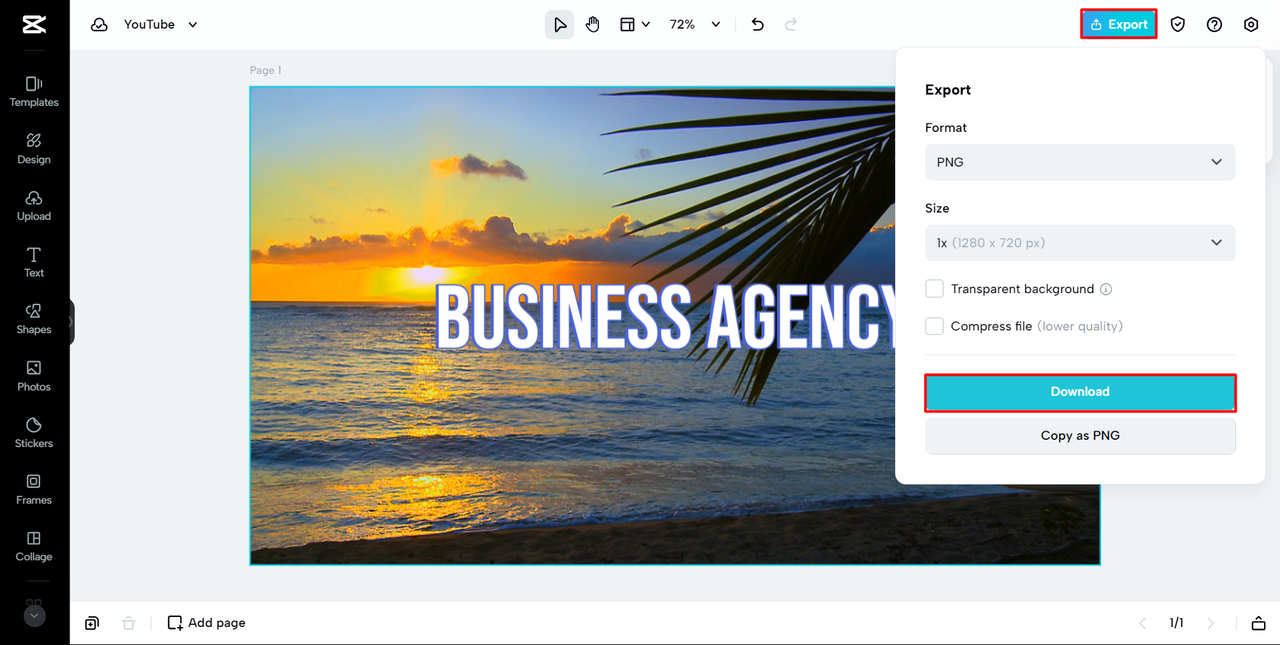Open the Collage panel
1280x645 pixels.
[34, 546]
